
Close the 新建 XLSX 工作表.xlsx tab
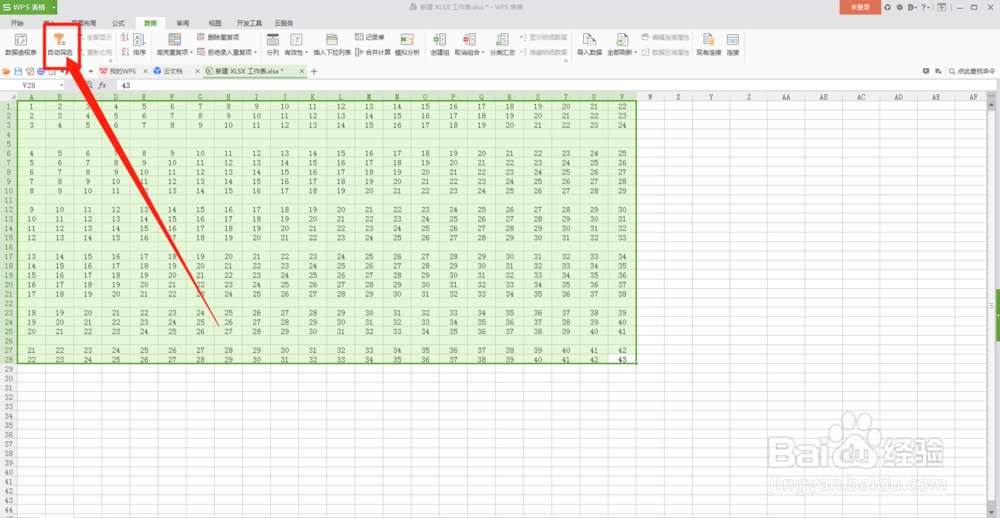[x=301, y=71]
